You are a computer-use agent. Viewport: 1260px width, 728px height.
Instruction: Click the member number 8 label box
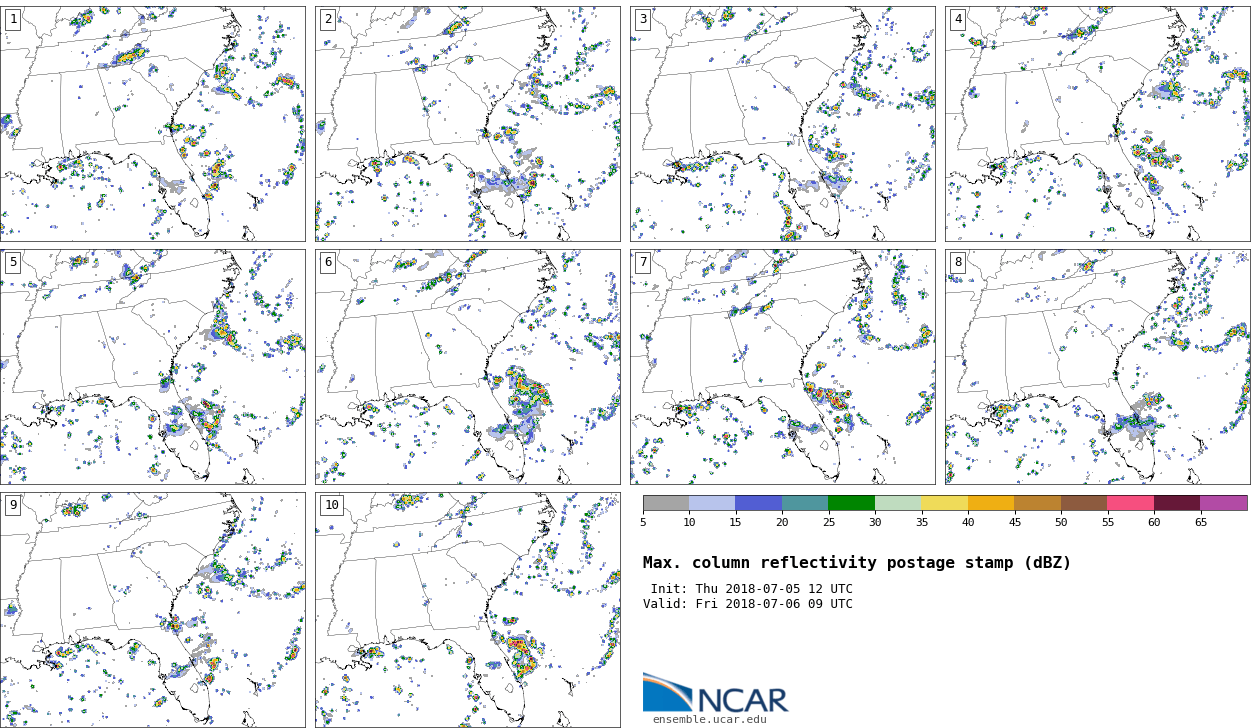(x=958, y=262)
